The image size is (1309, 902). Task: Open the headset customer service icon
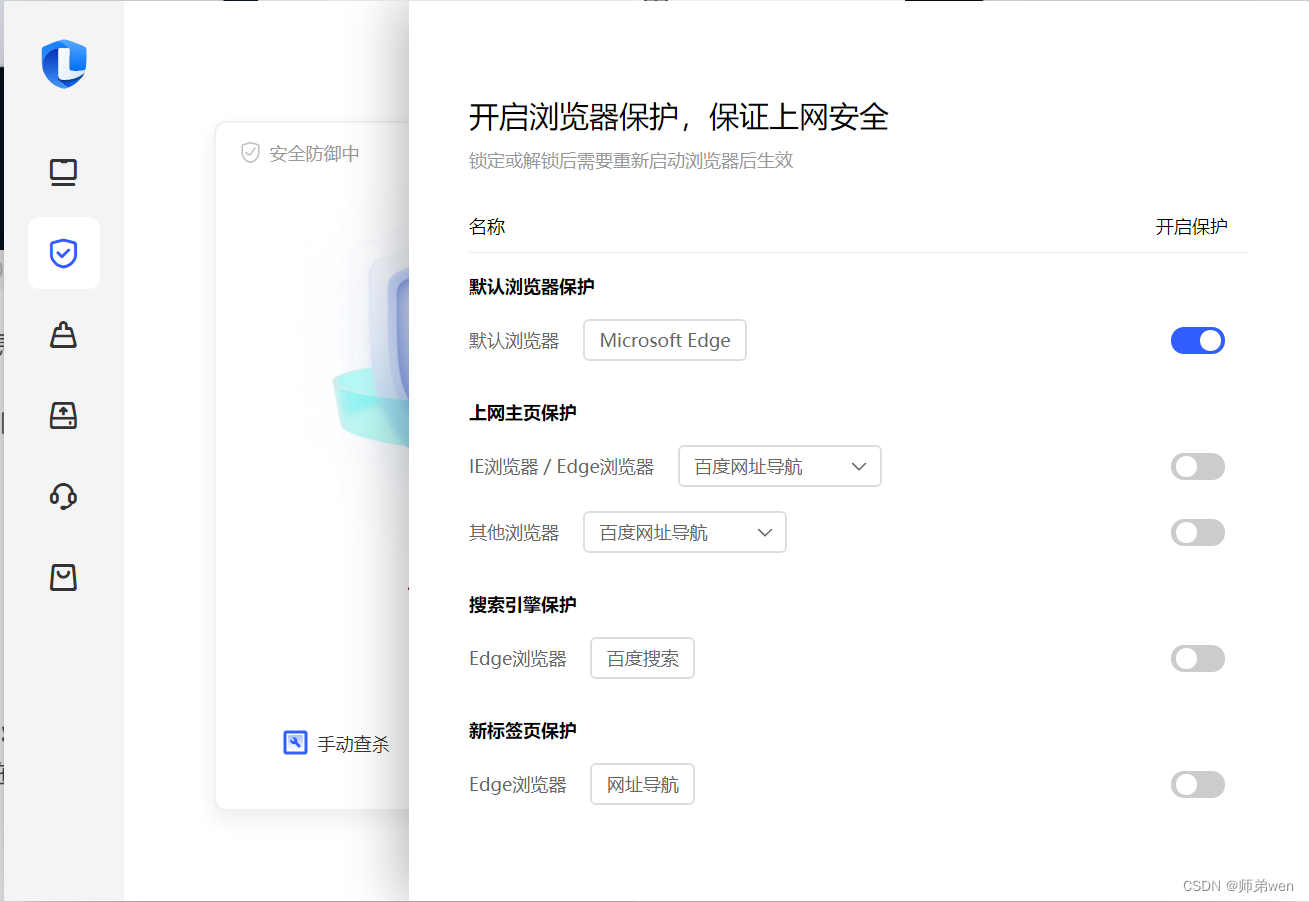pos(64,496)
